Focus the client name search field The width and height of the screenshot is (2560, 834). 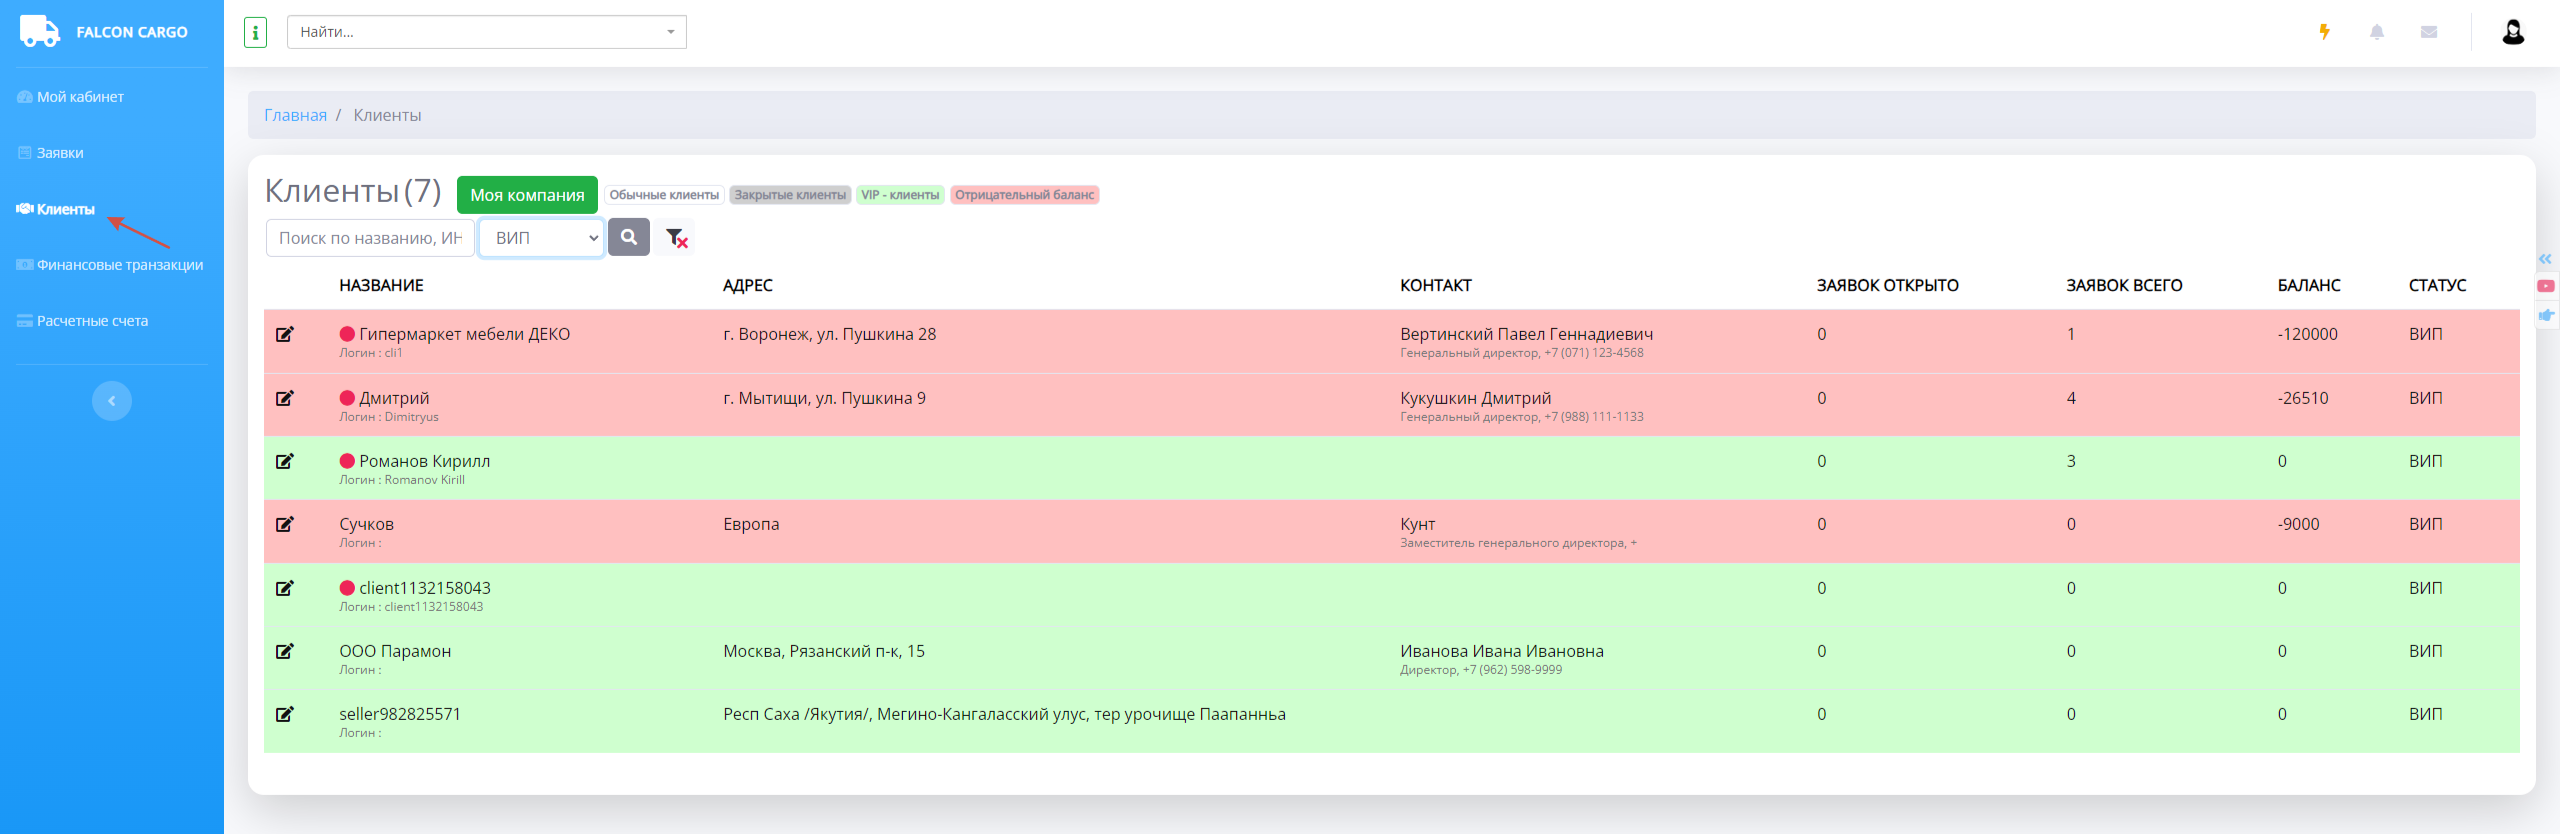pos(370,238)
